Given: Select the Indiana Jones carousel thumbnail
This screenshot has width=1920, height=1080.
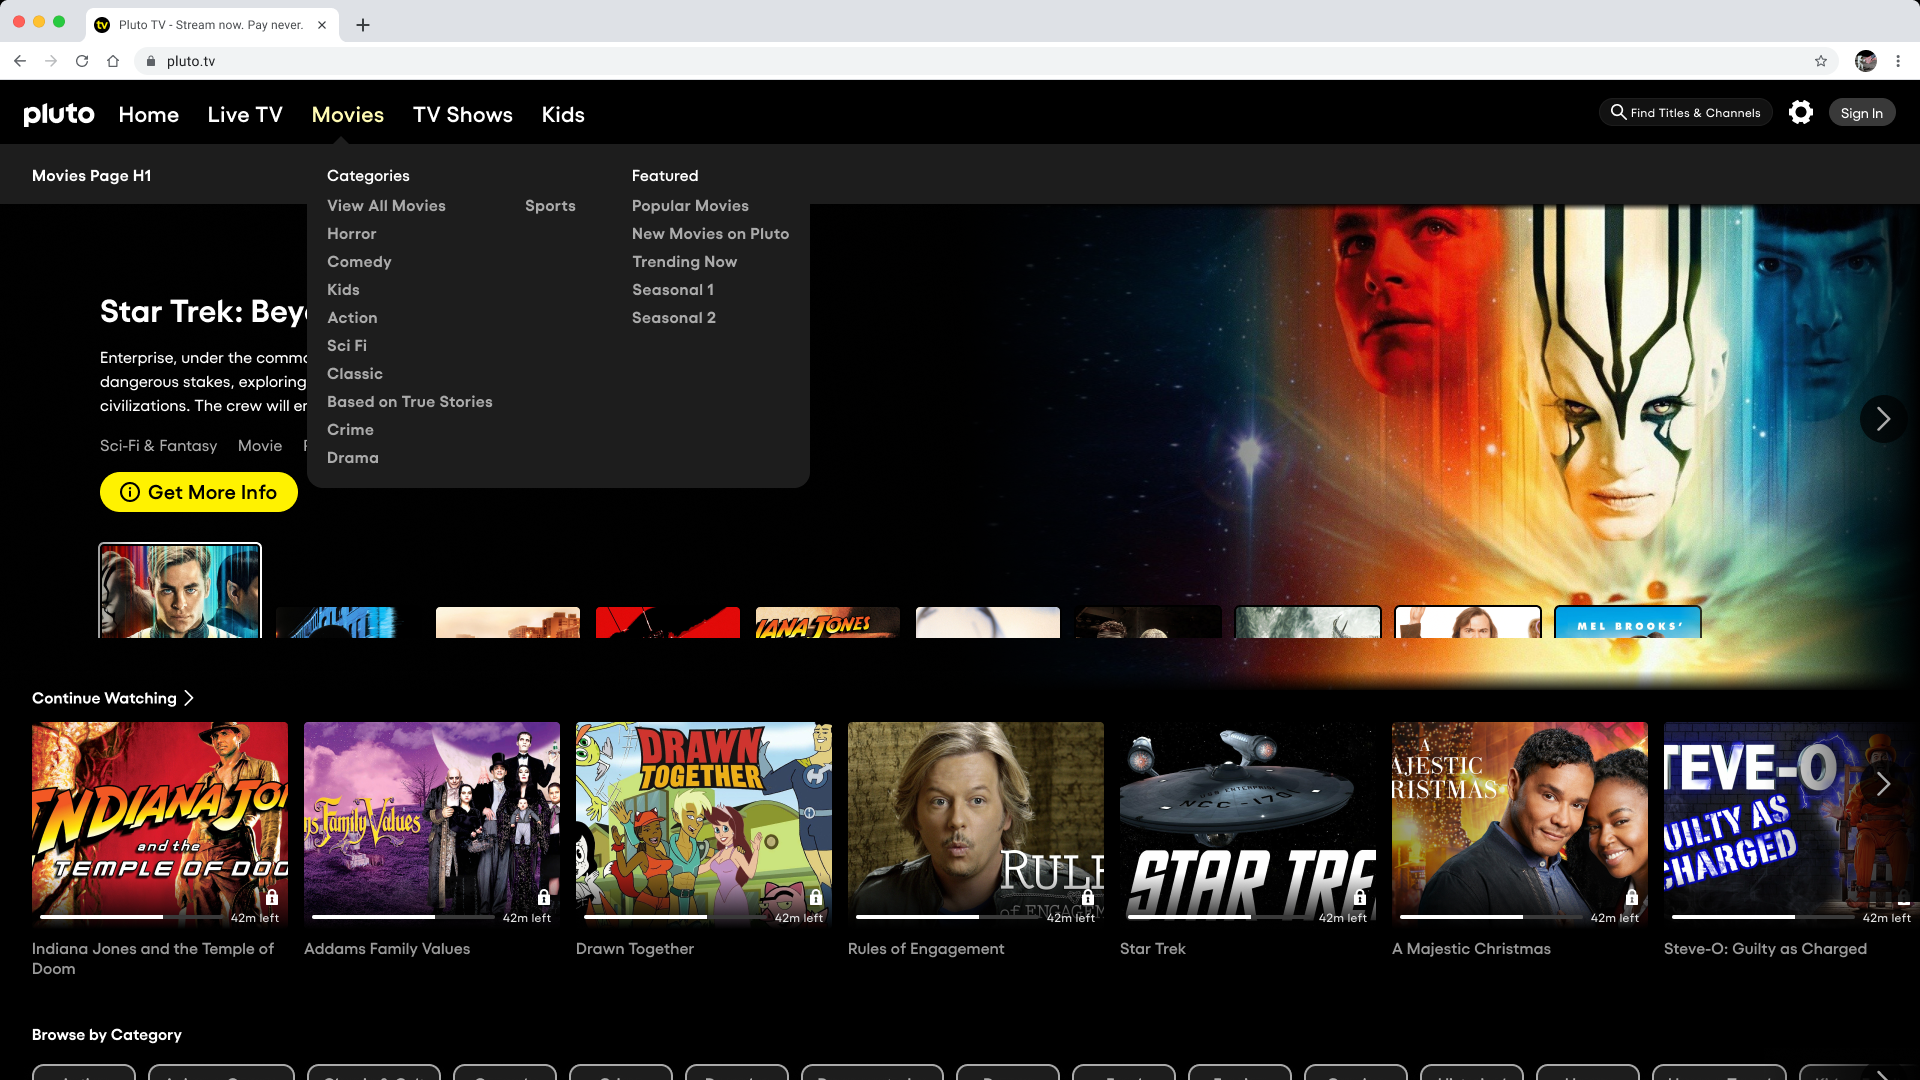Looking at the screenshot, I should pos(828,622).
